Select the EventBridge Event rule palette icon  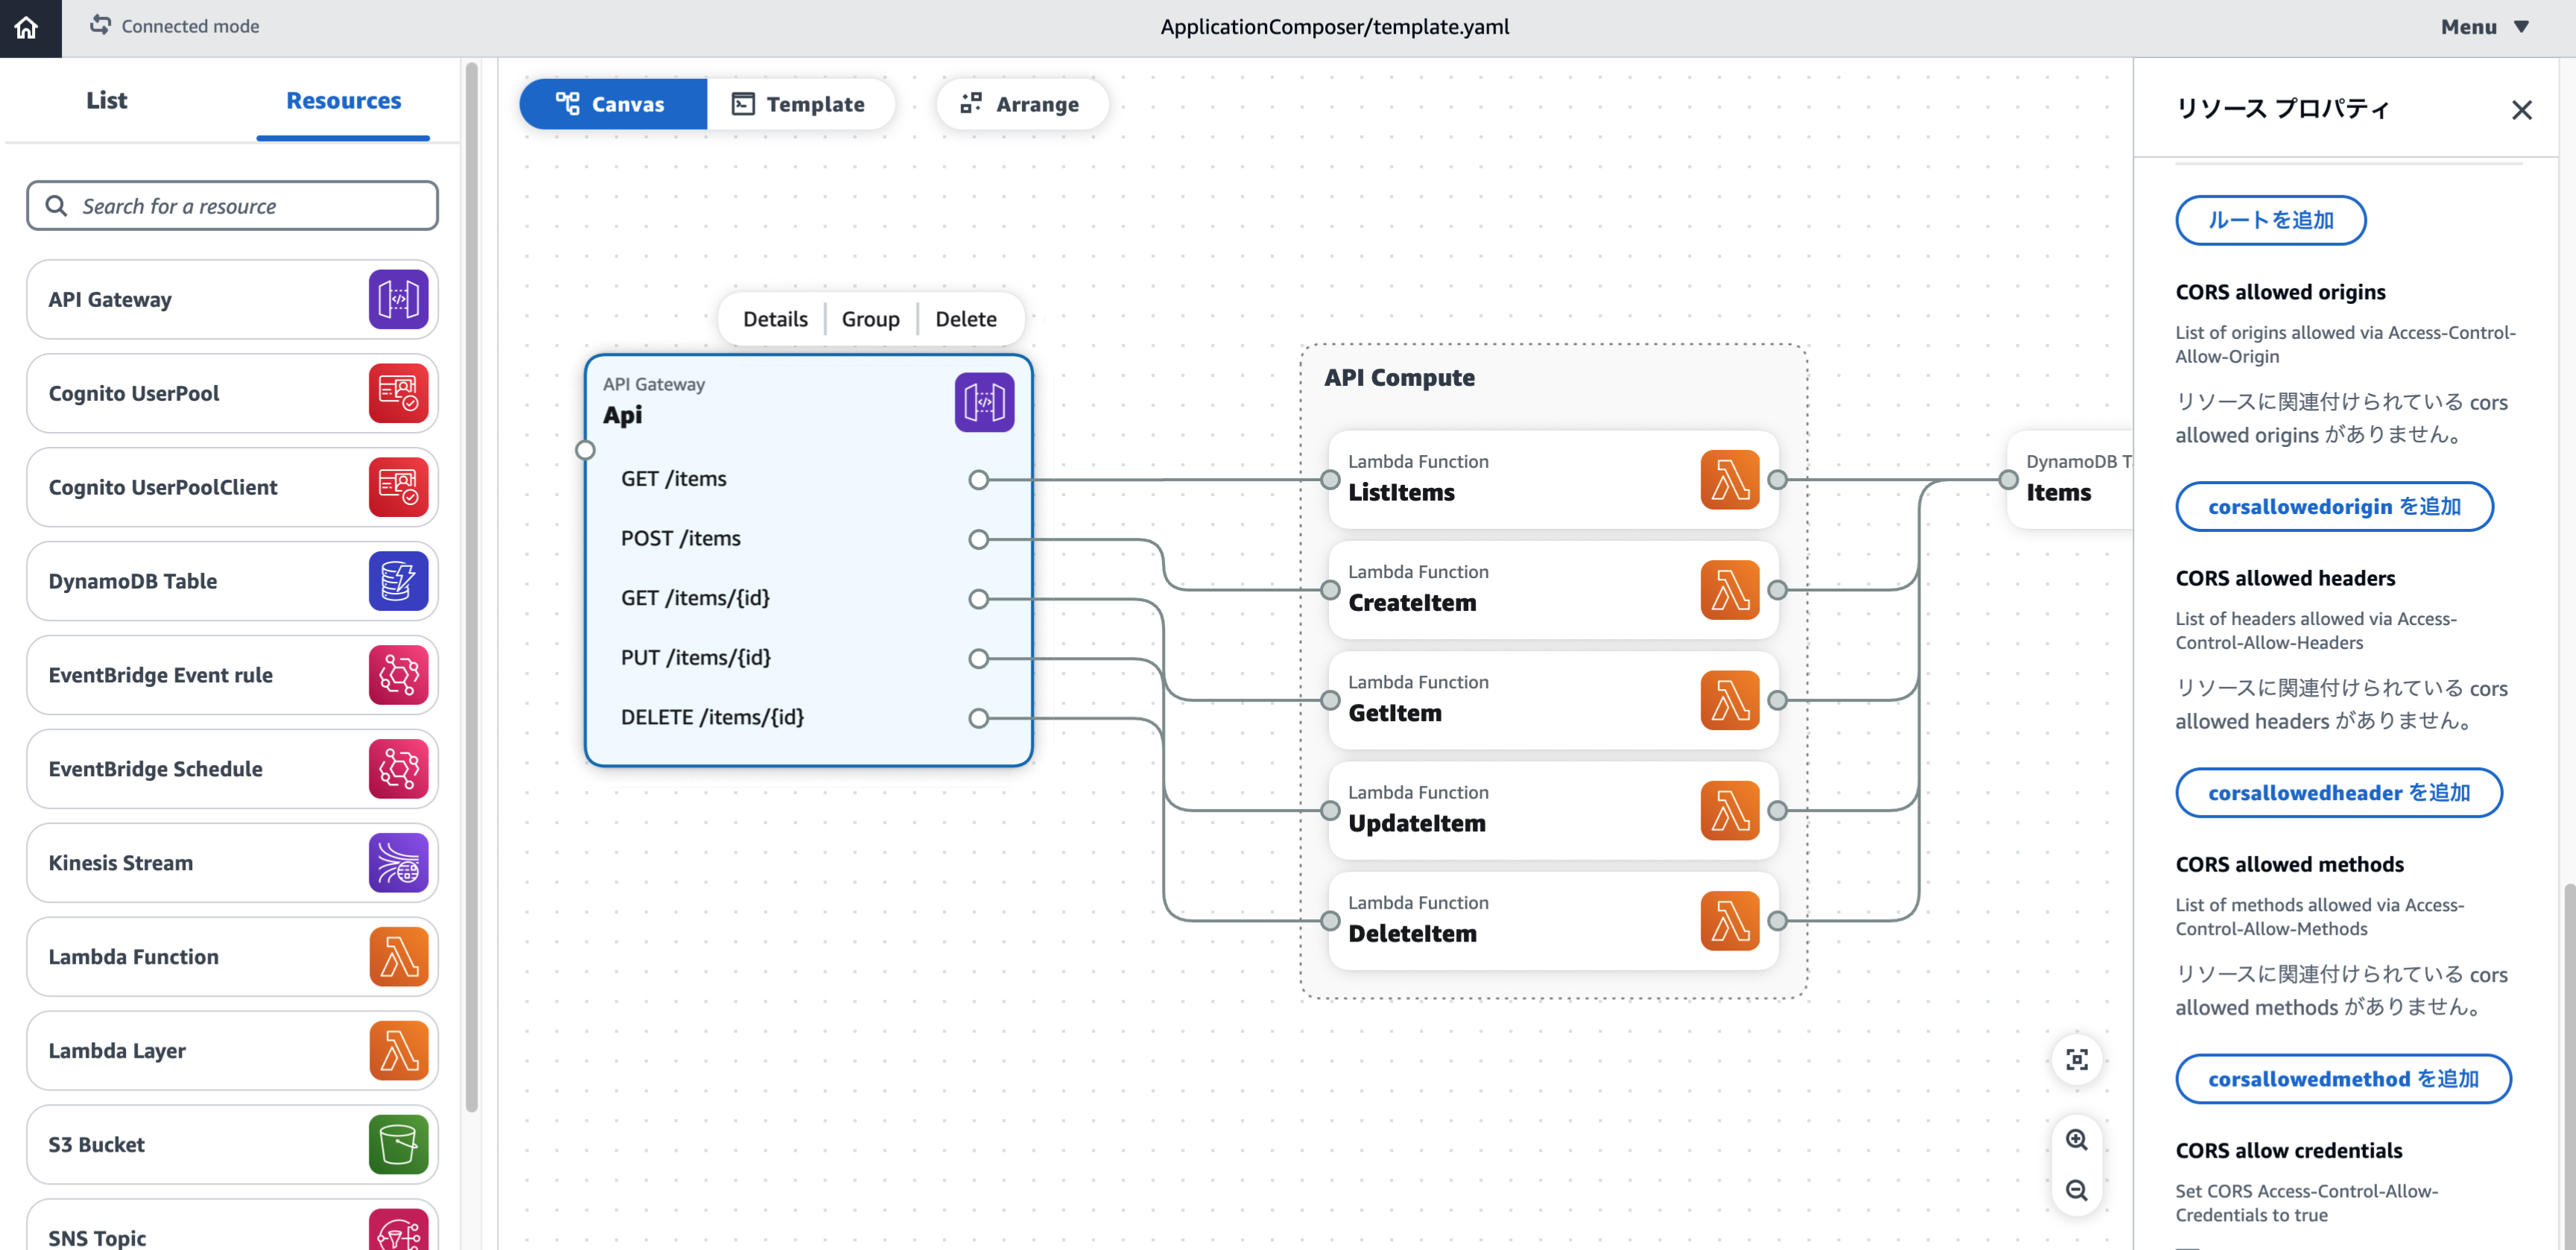tap(398, 675)
